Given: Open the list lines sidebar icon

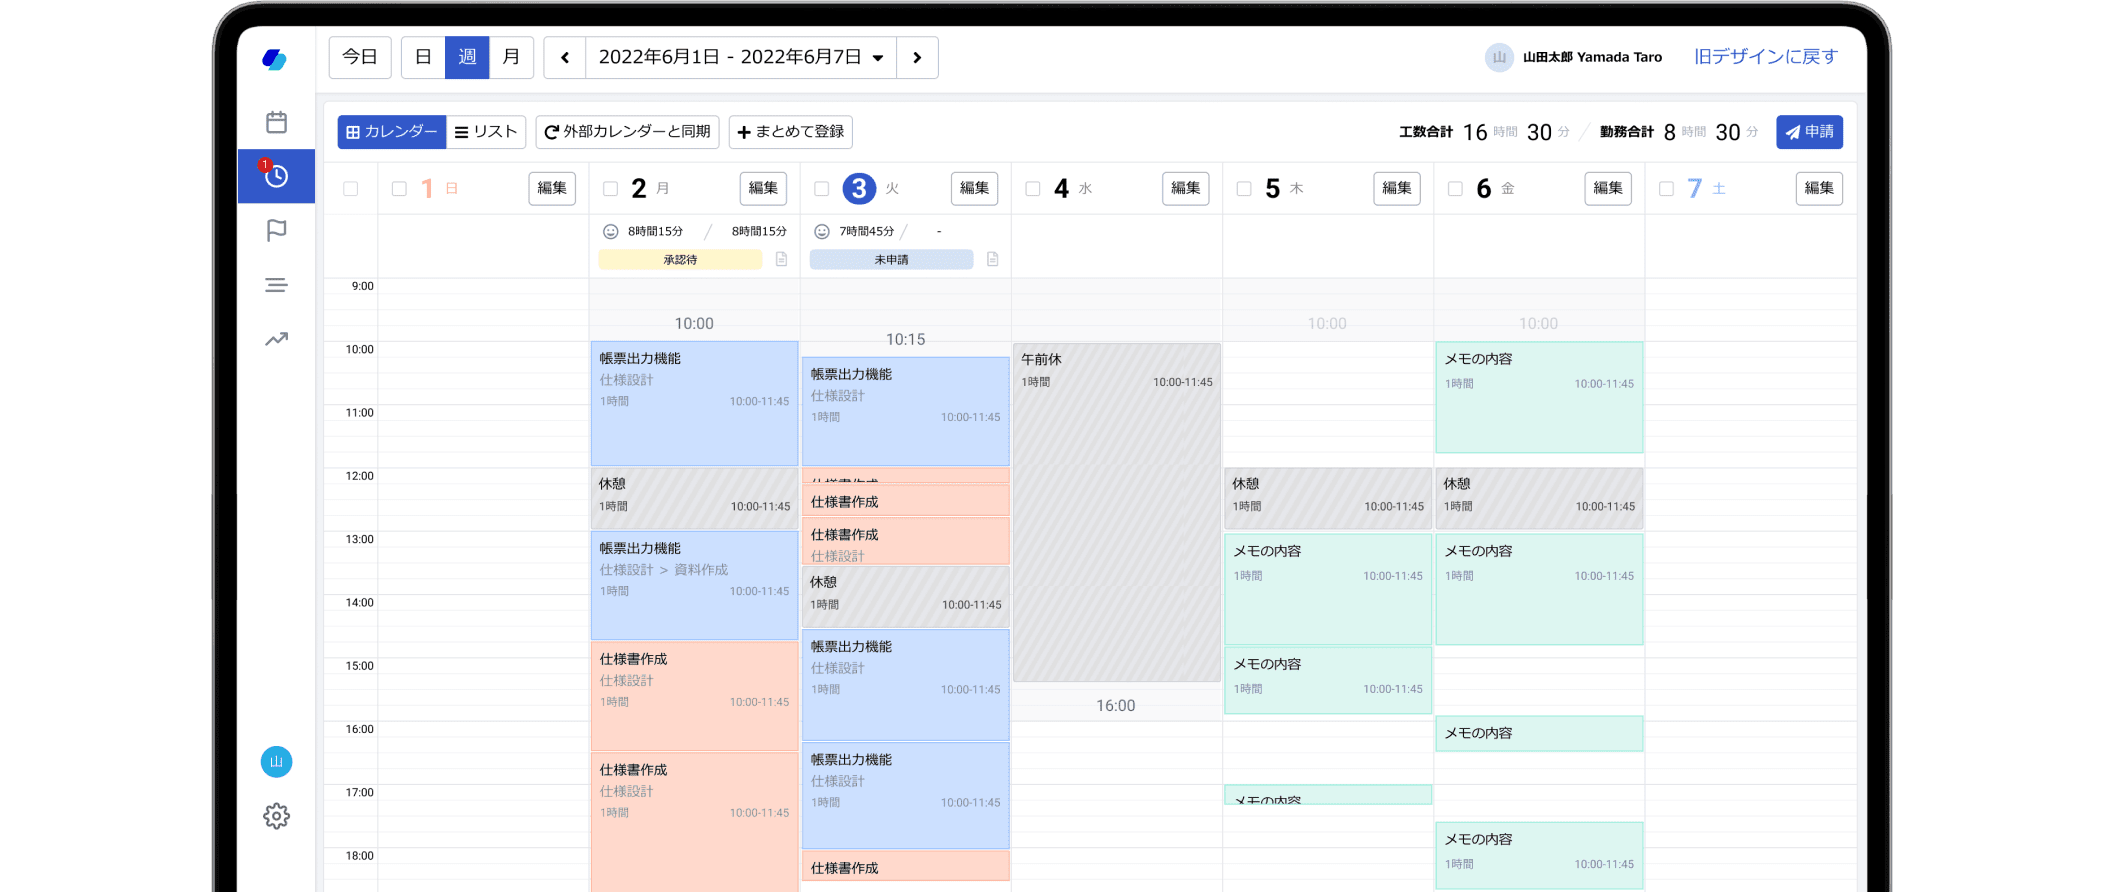Looking at the screenshot, I should 276,285.
